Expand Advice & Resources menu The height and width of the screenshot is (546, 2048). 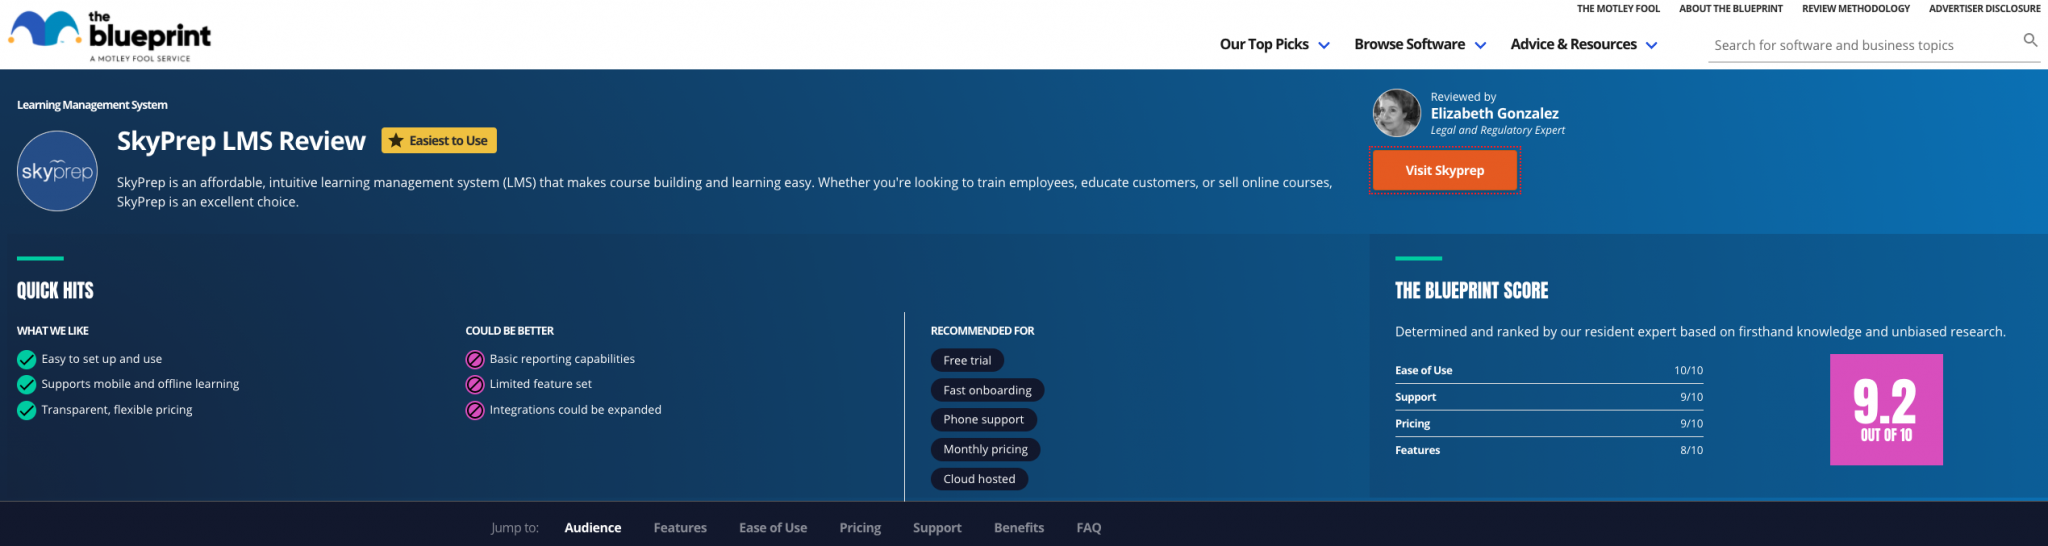(x=1583, y=45)
